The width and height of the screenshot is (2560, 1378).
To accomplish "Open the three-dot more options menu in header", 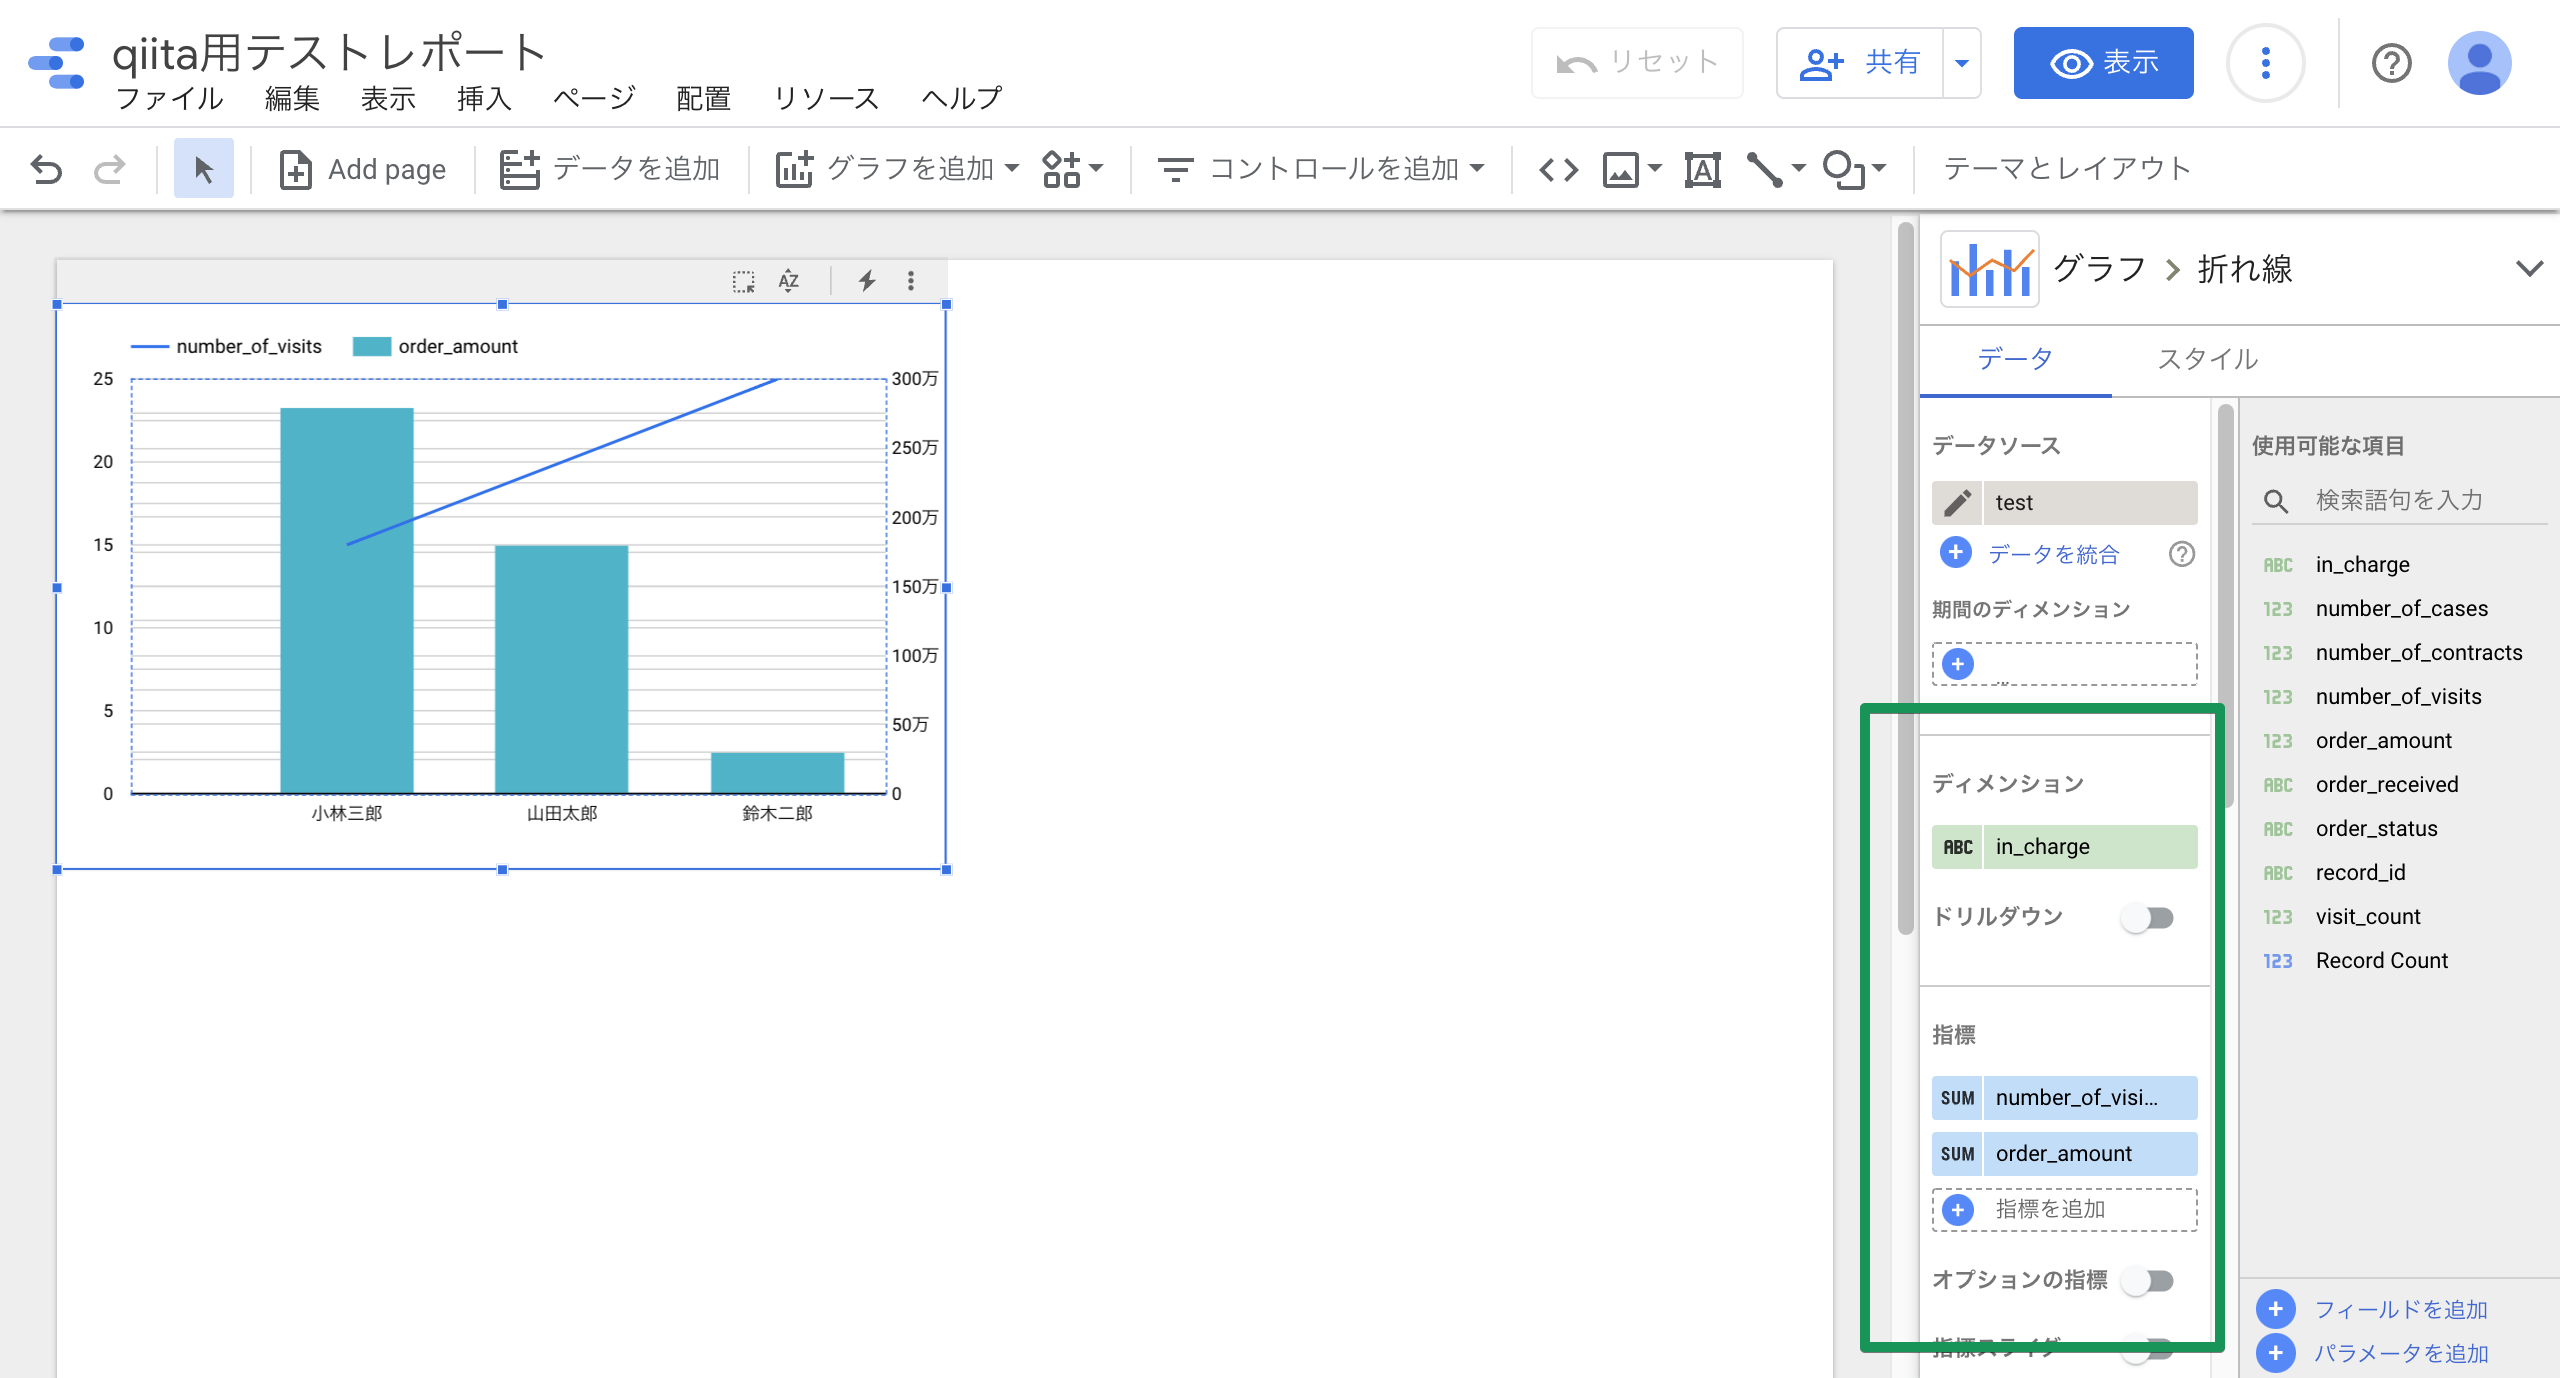I will coord(2265,63).
